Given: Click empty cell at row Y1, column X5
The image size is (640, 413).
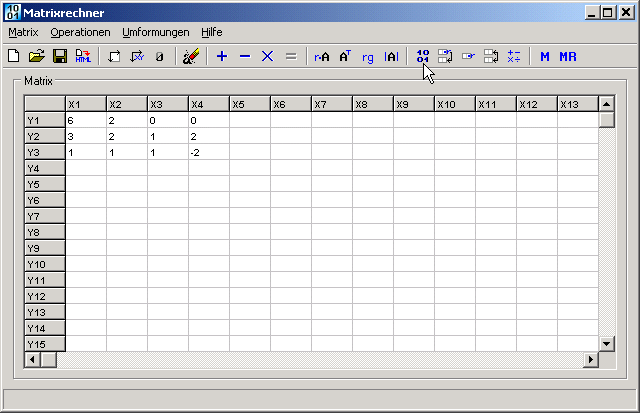Looking at the screenshot, I should coord(250,120).
